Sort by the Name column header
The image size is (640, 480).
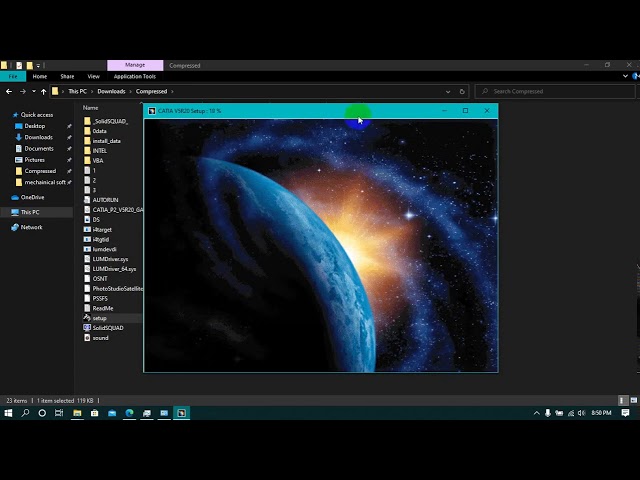[91, 108]
